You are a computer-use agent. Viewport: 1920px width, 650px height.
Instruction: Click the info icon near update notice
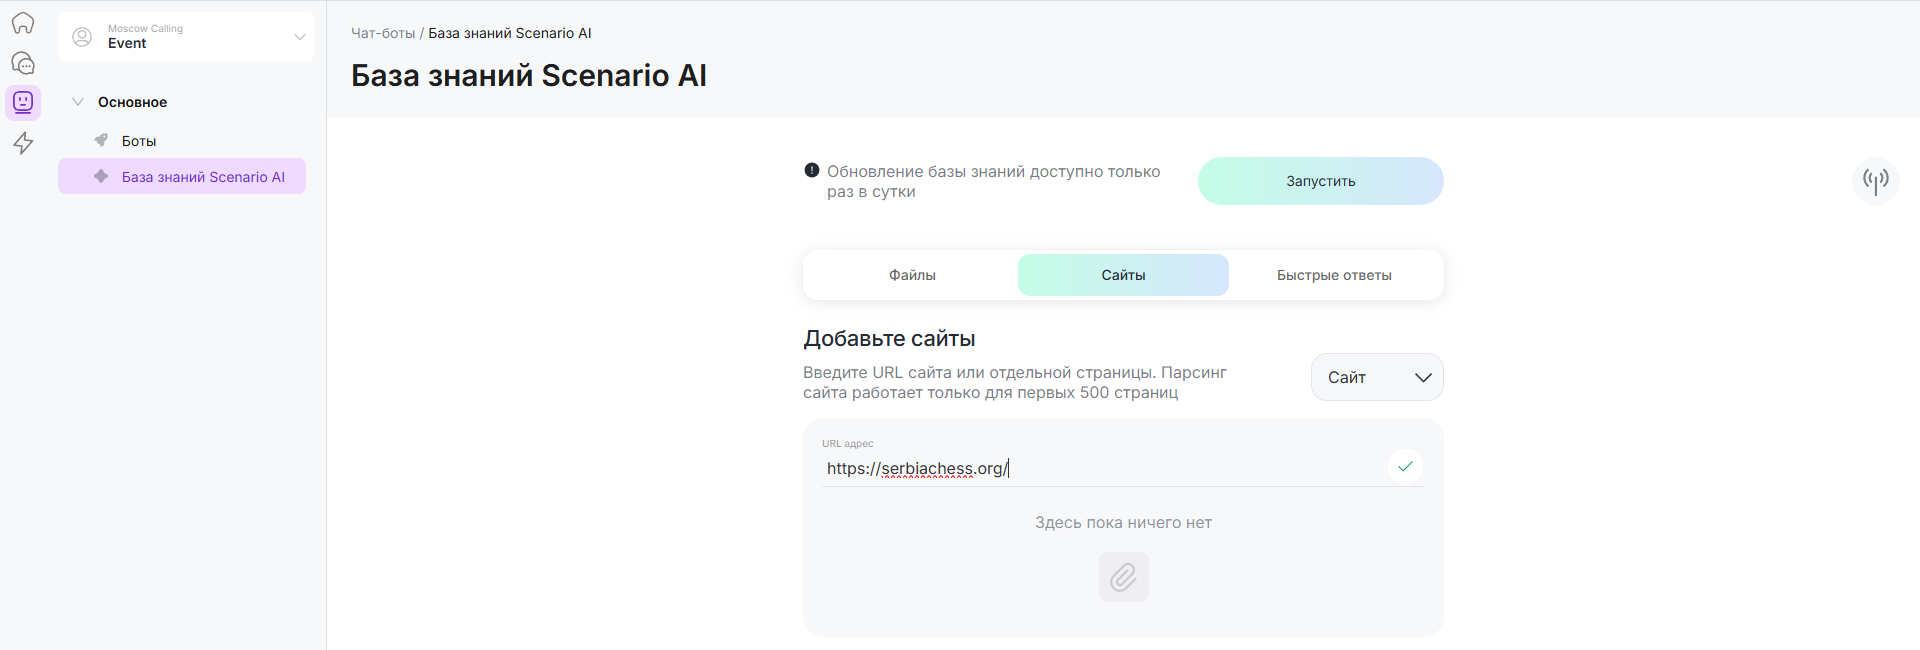point(812,171)
